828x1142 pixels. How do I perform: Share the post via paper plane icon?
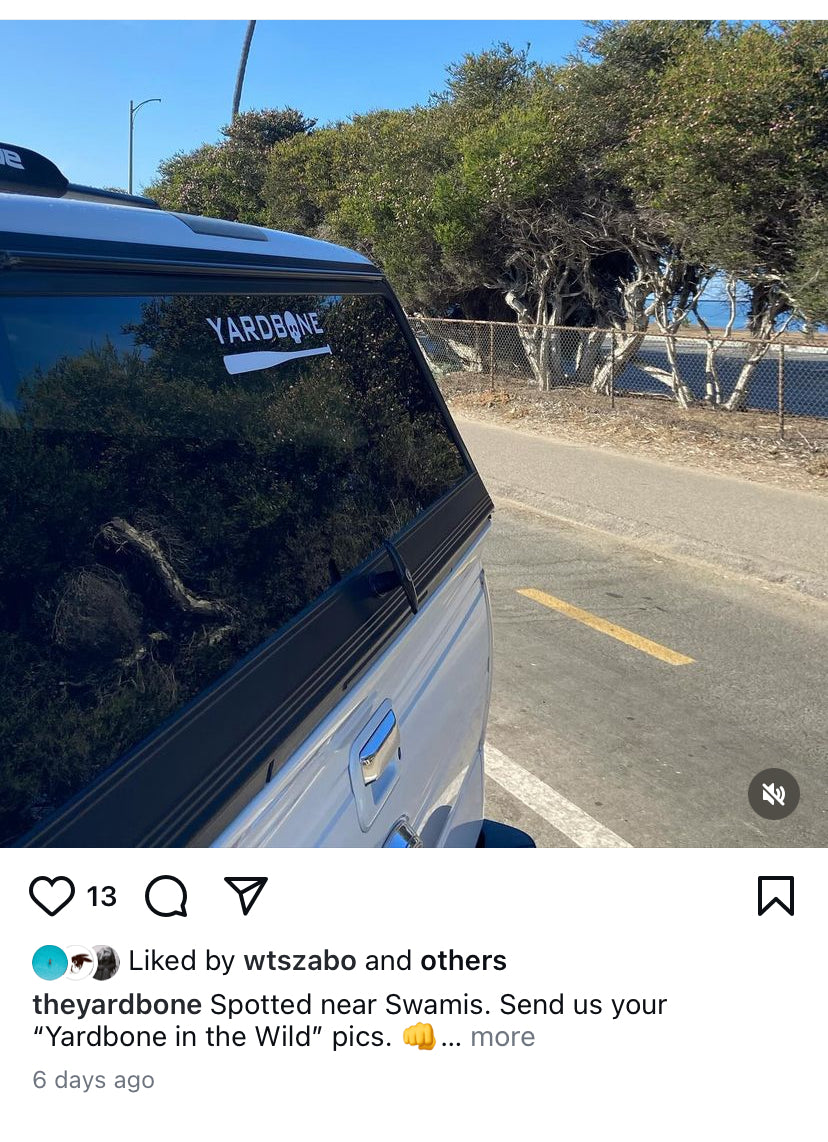coord(246,895)
